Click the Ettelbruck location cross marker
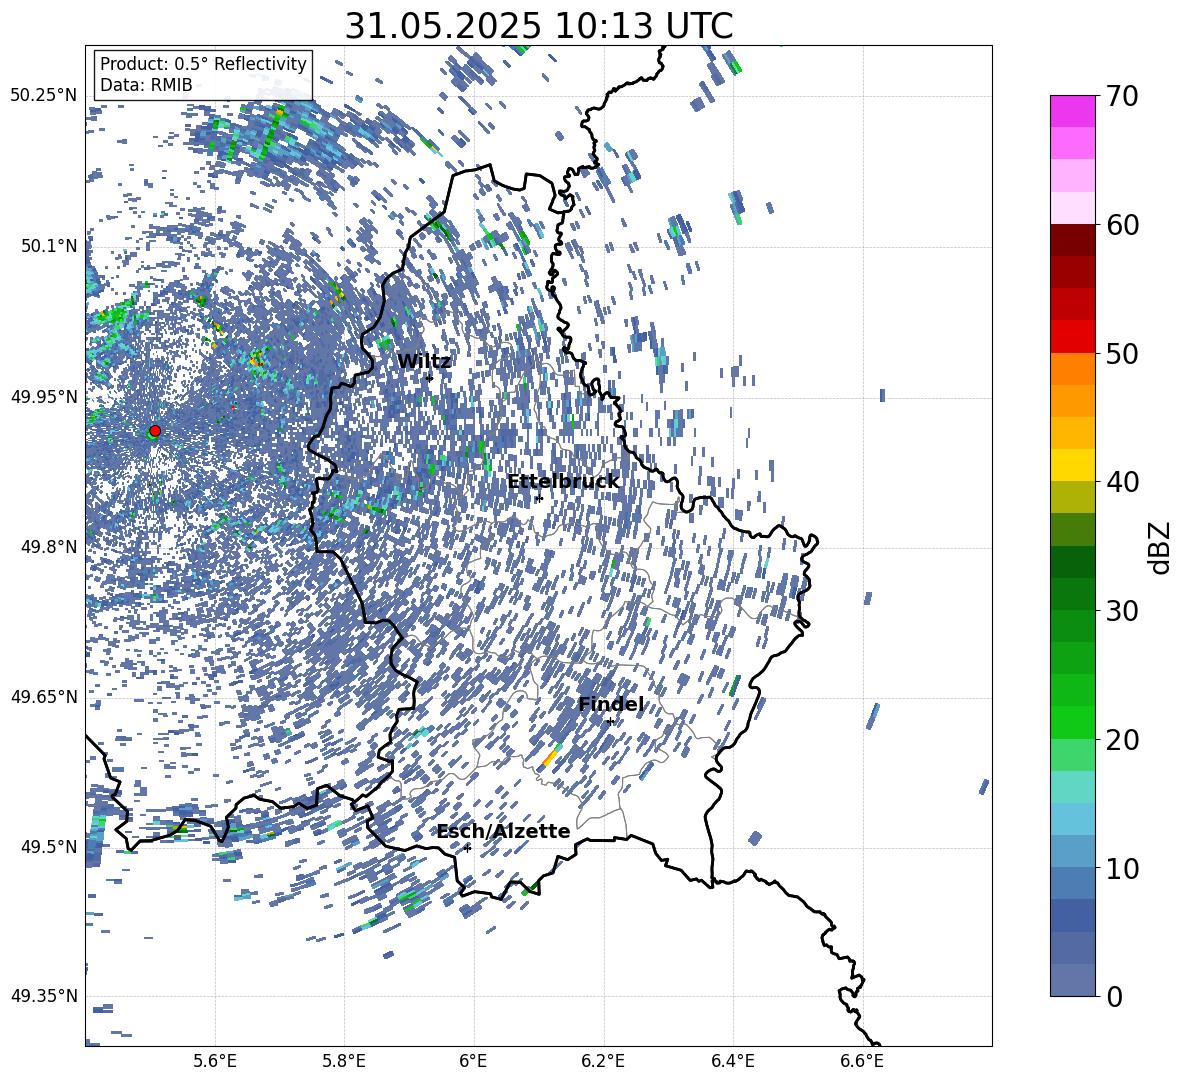 (x=538, y=498)
